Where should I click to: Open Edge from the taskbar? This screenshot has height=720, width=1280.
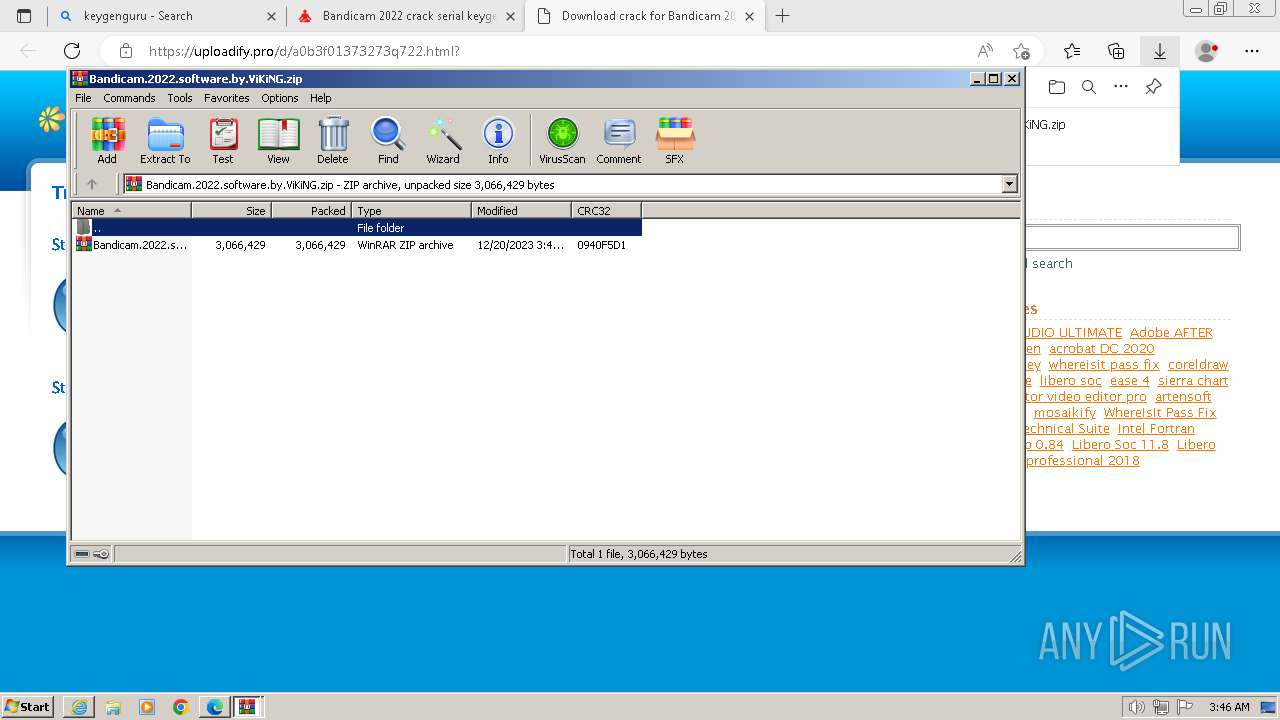(215, 707)
